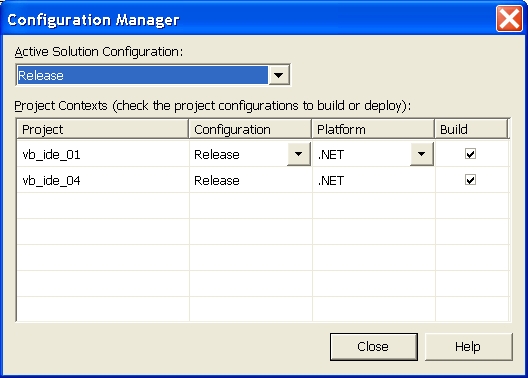This screenshot has height=378, width=528.
Task: Expand the Configuration dropdown for vb_ide_01
Action: 298,154
